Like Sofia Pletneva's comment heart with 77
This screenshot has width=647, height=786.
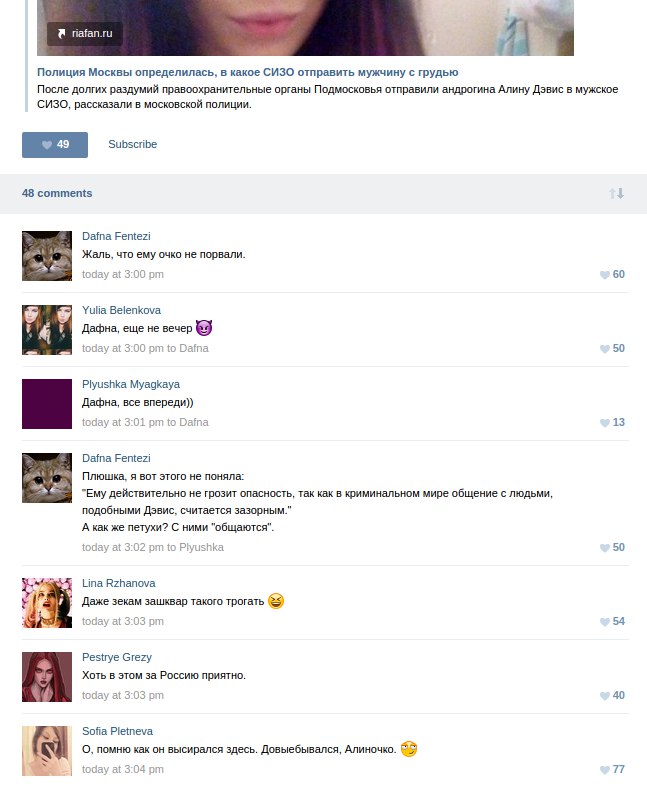tap(612, 769)
